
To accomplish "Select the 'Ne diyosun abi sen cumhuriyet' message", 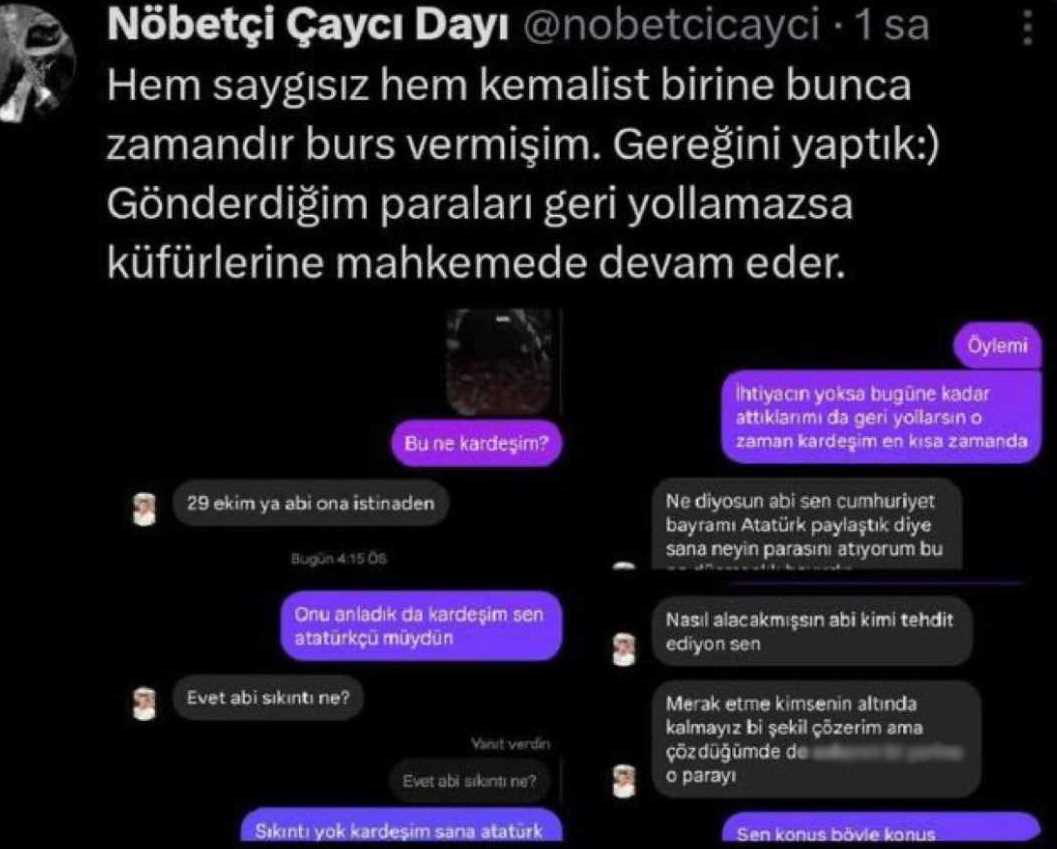I will pyautogui.click(x=806, y=525).
